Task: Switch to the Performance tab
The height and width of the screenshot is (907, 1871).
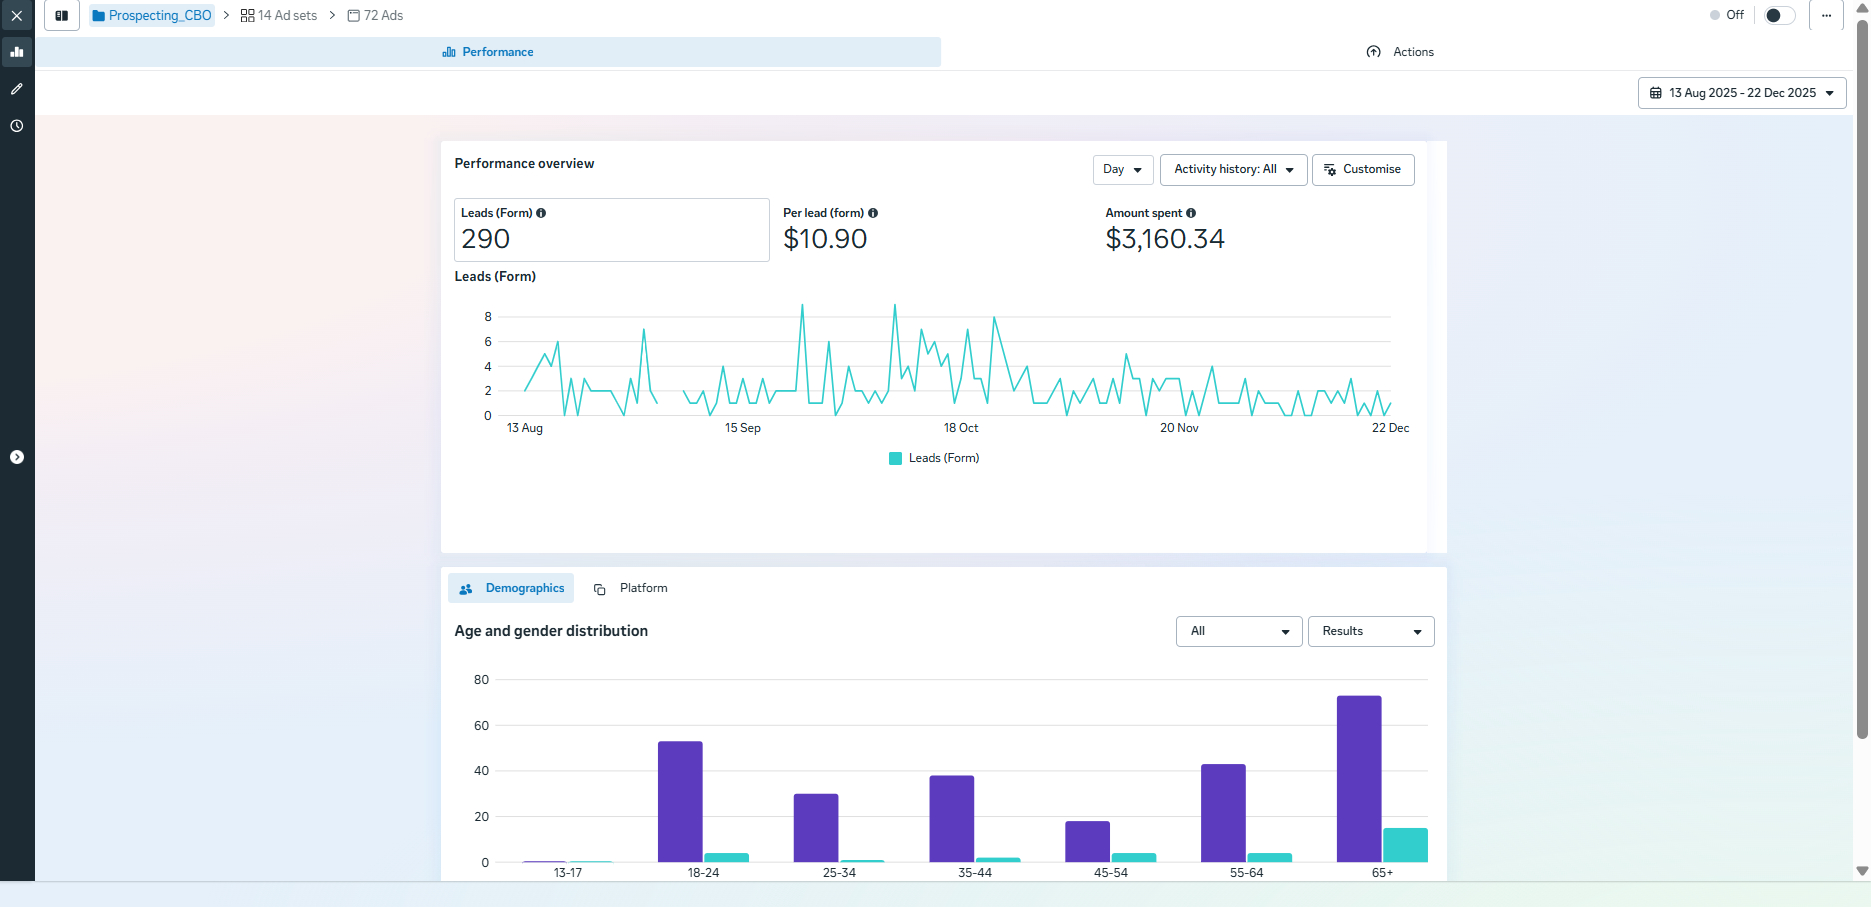Action: tap(488, 52)
